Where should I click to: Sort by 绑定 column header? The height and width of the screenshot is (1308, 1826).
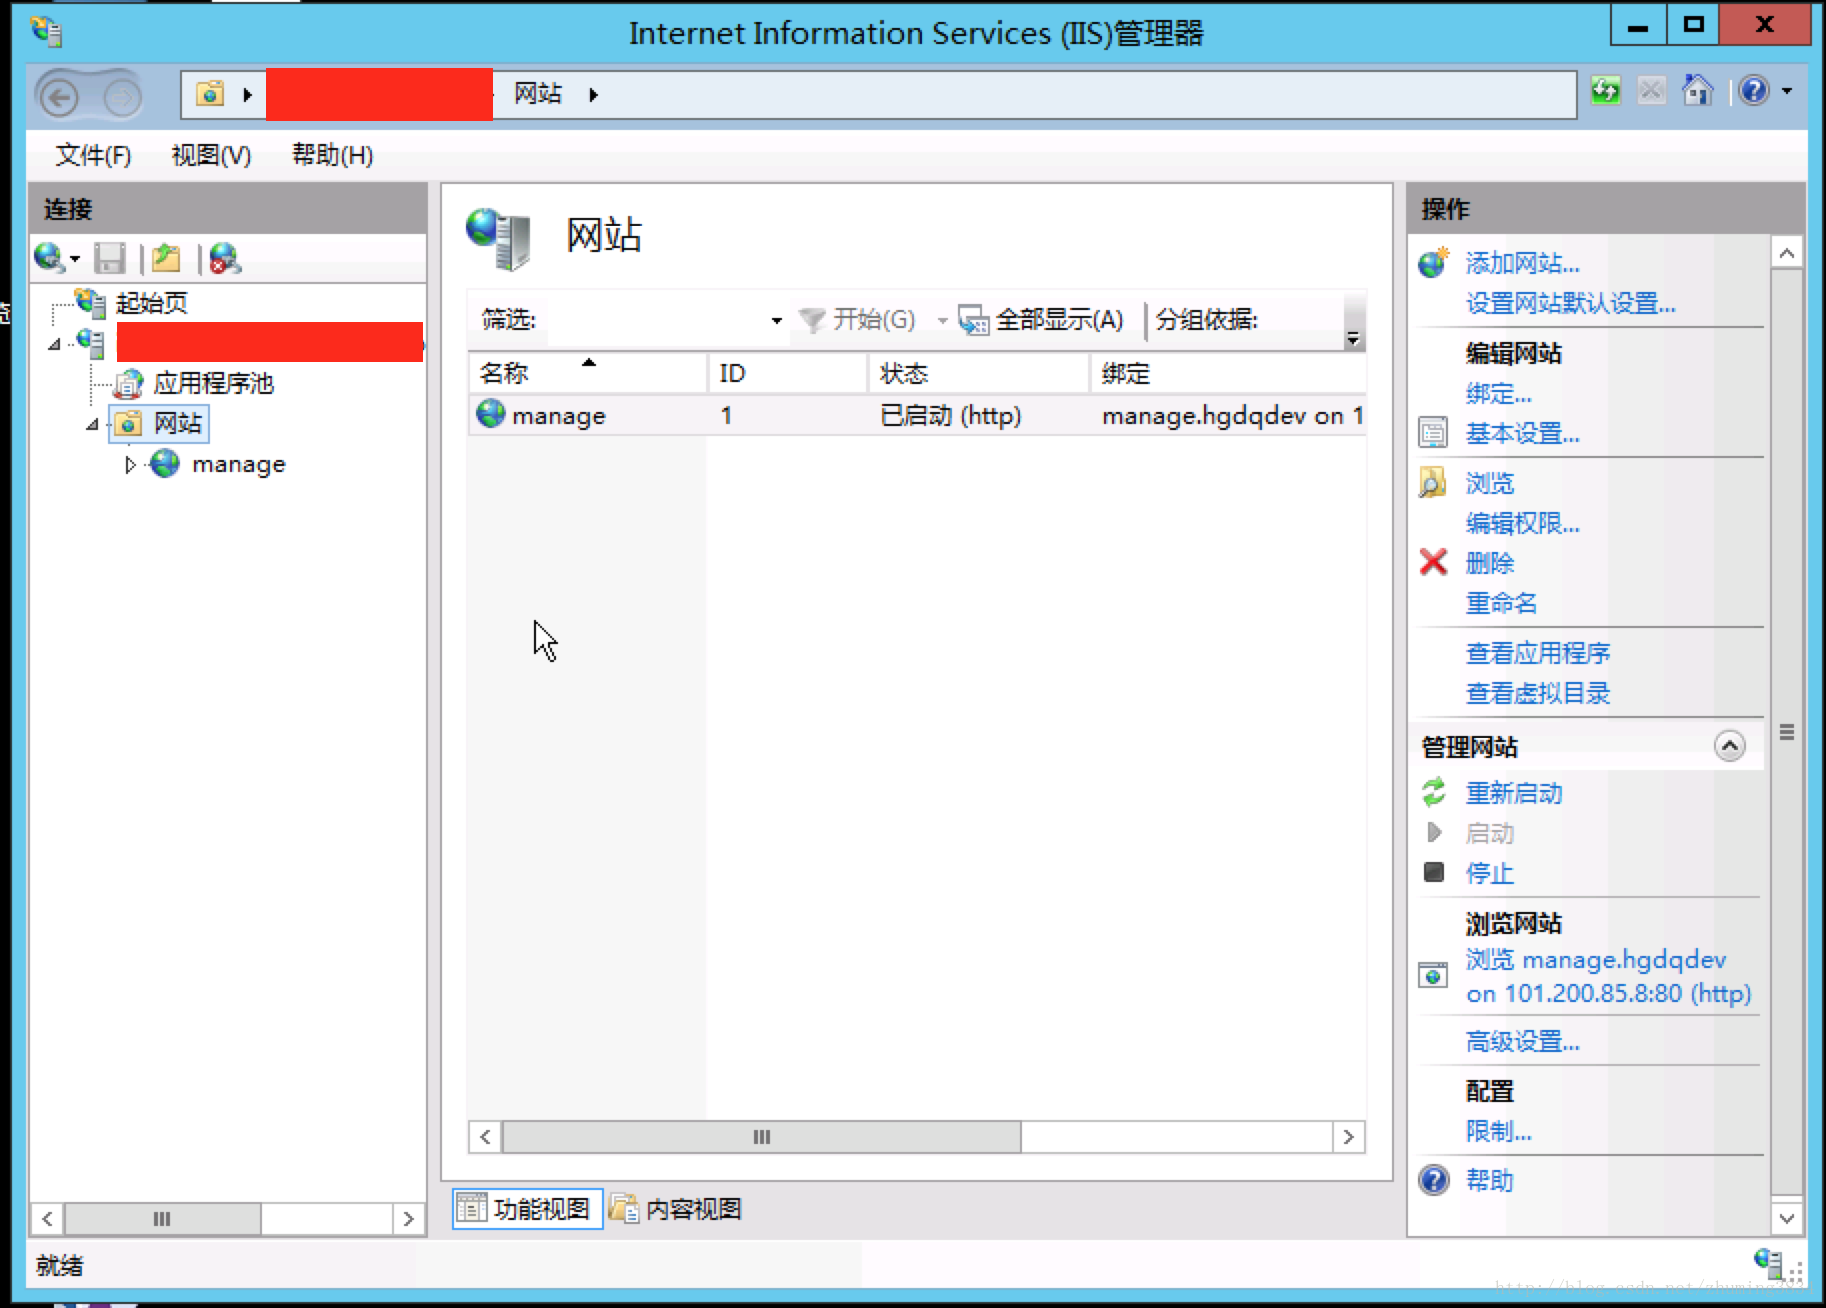pos(1228,373)
